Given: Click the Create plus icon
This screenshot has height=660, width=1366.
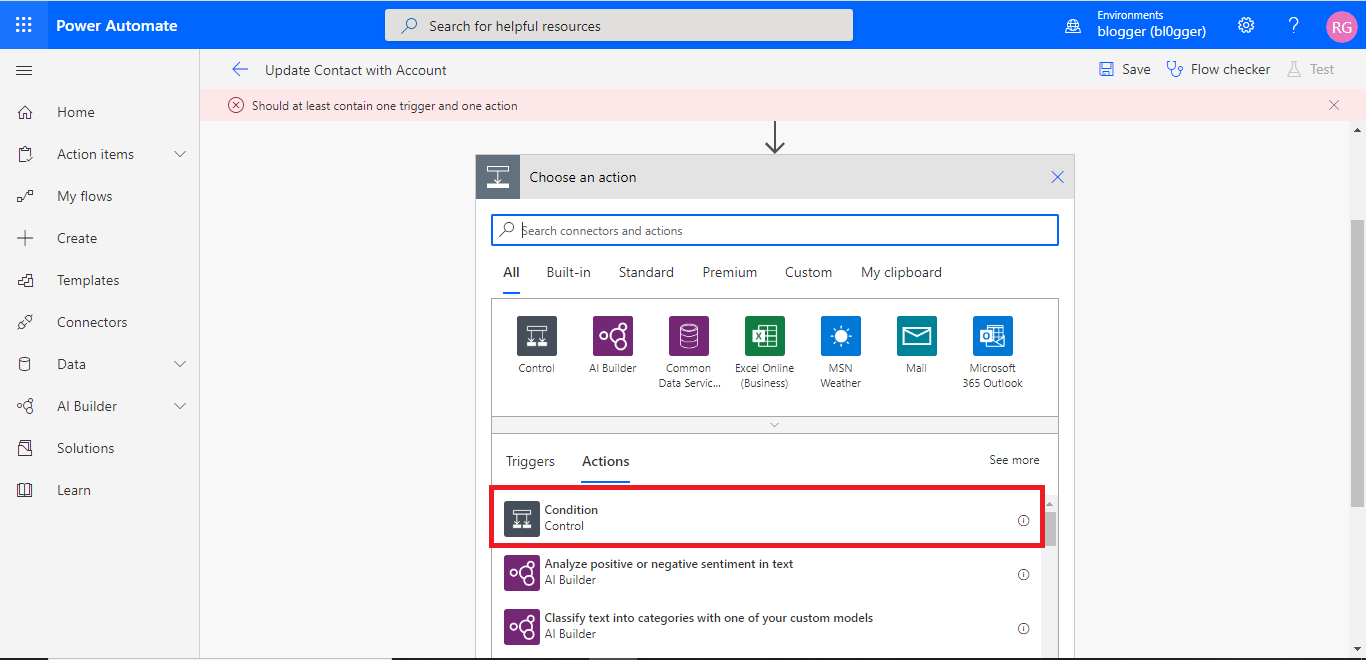Looking at the screenshot, I should 25,238.
